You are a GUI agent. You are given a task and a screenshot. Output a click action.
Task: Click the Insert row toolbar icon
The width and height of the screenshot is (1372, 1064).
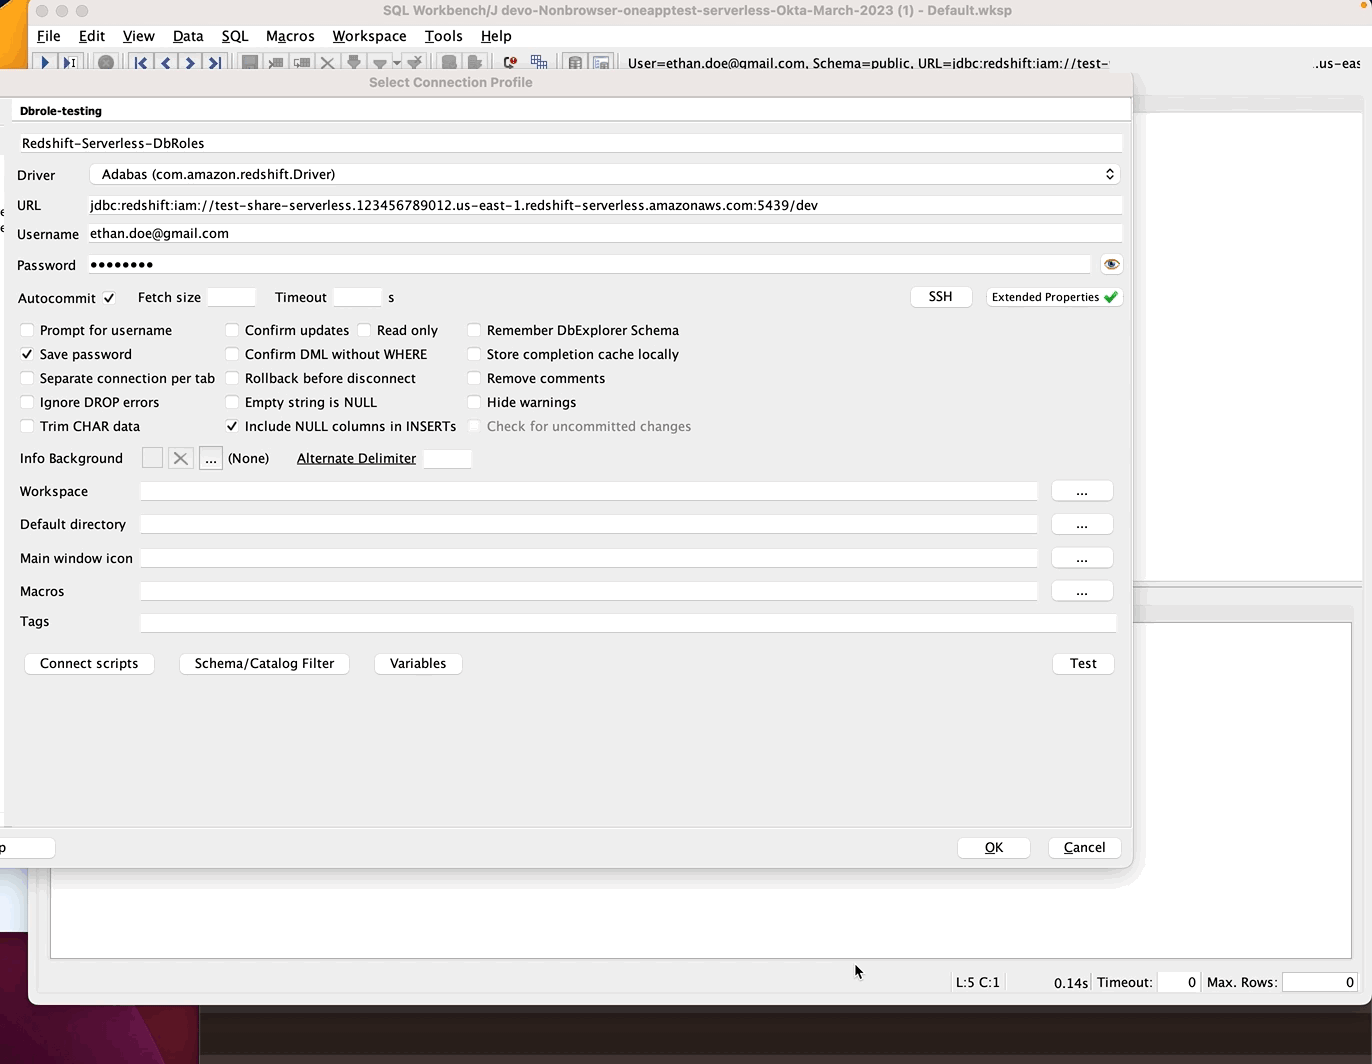pos(276,63)
